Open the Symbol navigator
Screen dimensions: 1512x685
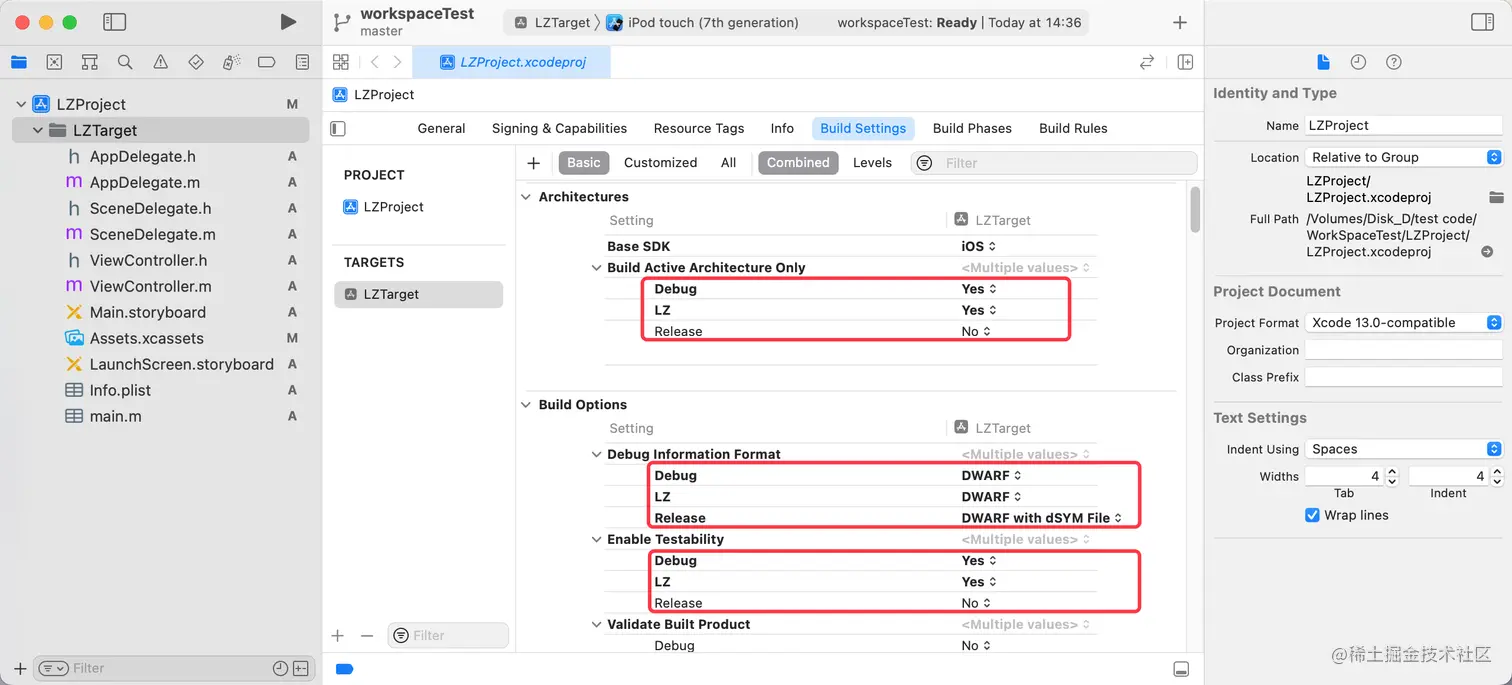tap(89, 62)
